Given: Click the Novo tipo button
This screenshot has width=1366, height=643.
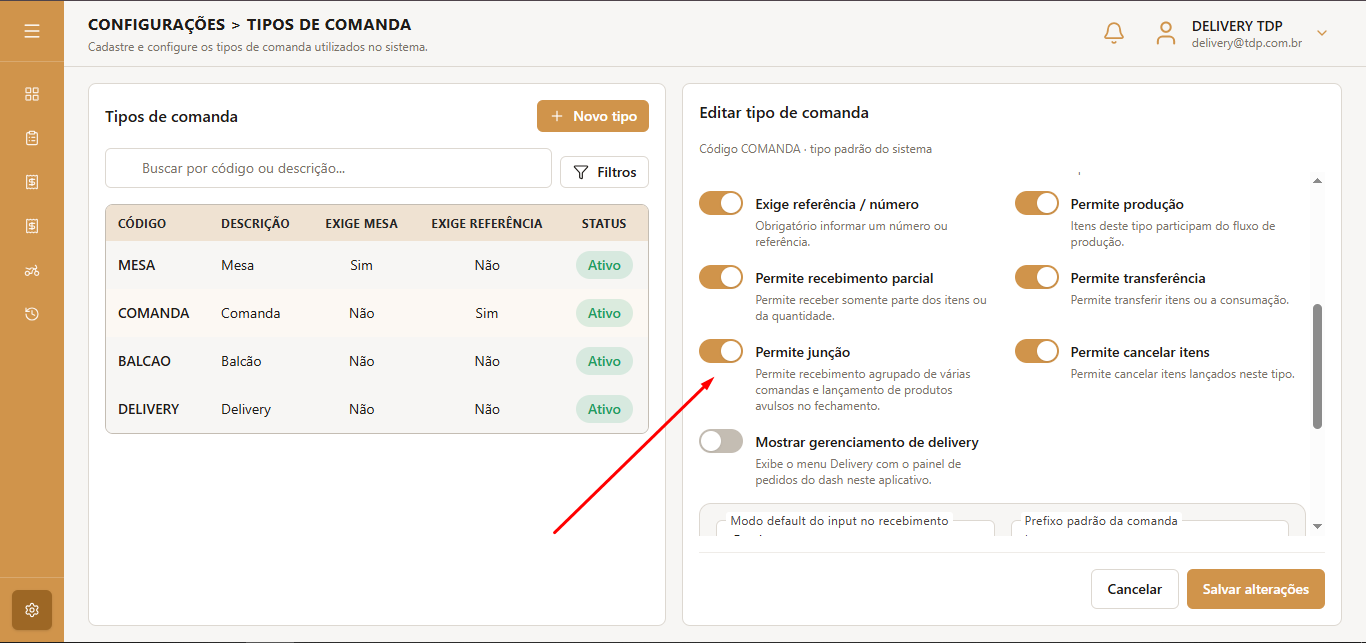Looking at the screenshot, I should tap(593, 116).
